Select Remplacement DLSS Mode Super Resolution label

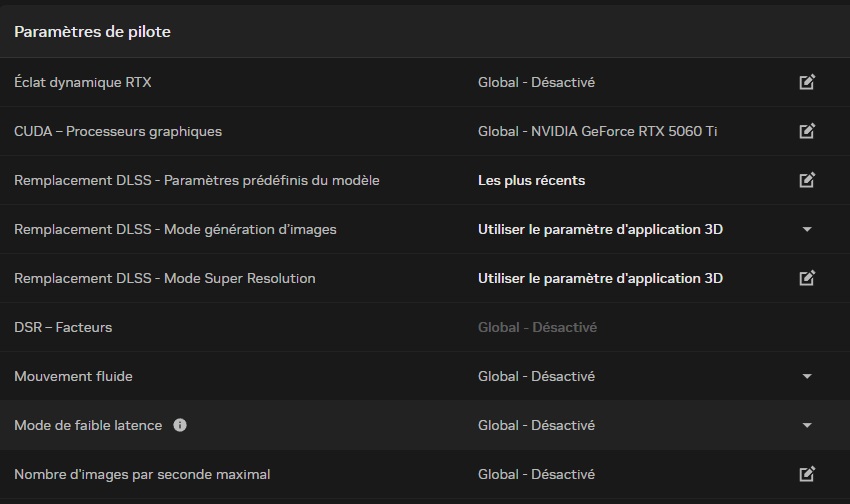(x=165, y=279)
